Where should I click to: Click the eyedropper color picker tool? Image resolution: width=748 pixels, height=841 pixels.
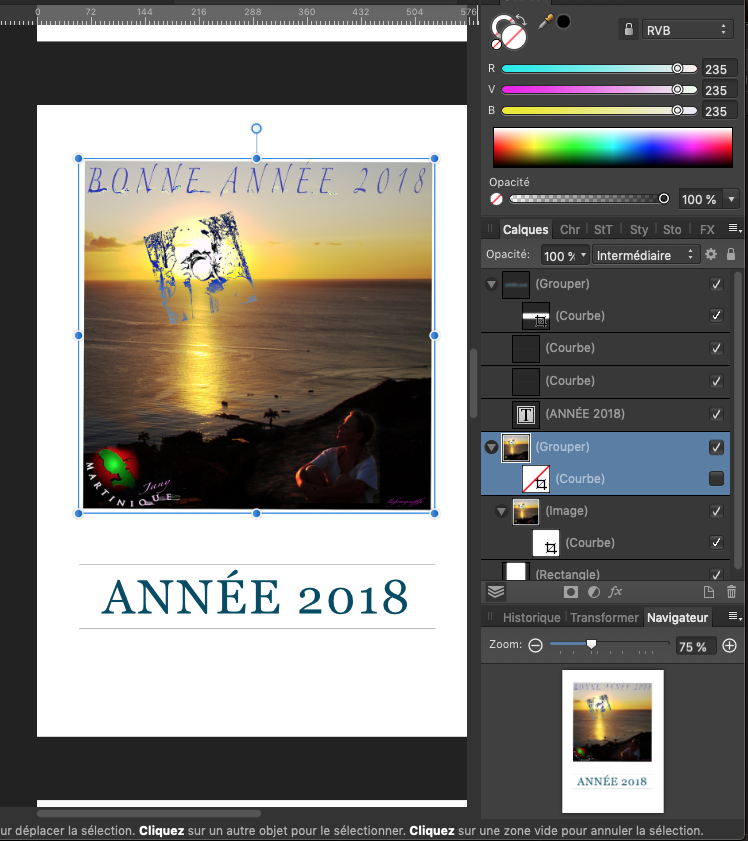pyautogui.click(x=545, y=22)
